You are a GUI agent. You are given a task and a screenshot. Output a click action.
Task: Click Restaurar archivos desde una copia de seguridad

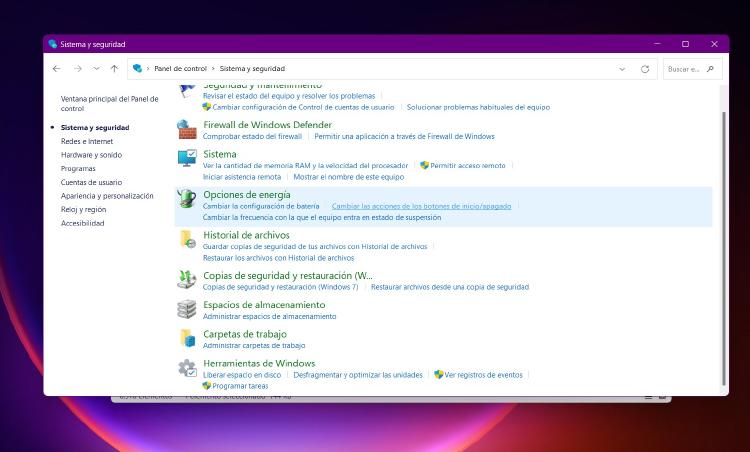tap(450, 287)
